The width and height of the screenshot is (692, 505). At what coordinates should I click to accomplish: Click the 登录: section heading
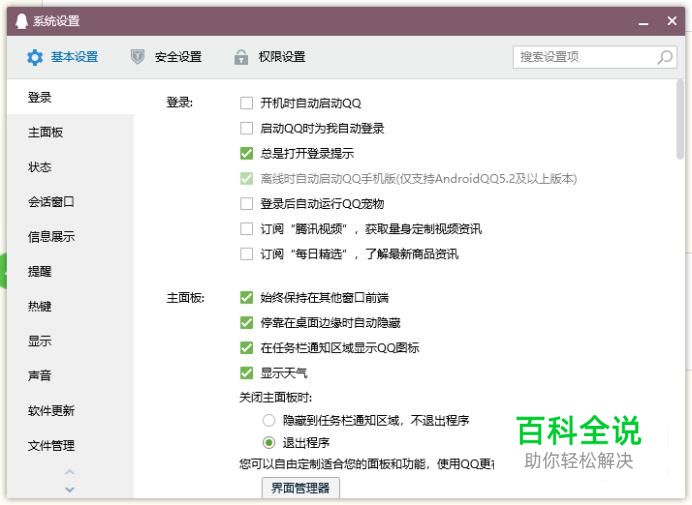pos(179,102)
